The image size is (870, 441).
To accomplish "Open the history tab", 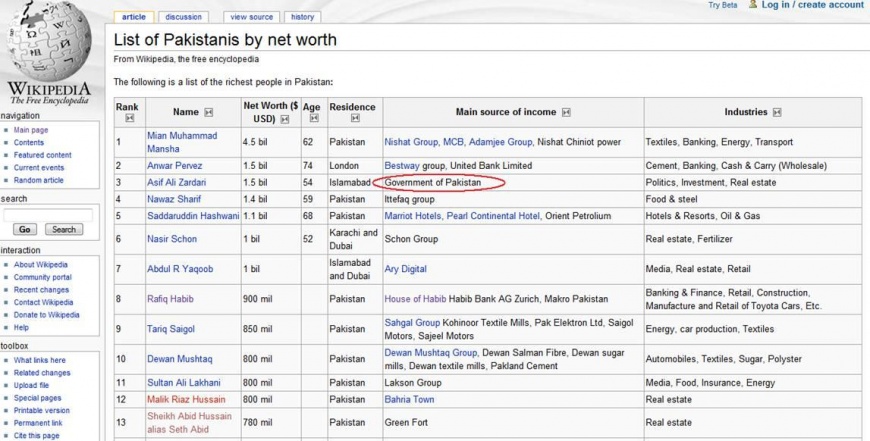I will [x=302, y=17].
